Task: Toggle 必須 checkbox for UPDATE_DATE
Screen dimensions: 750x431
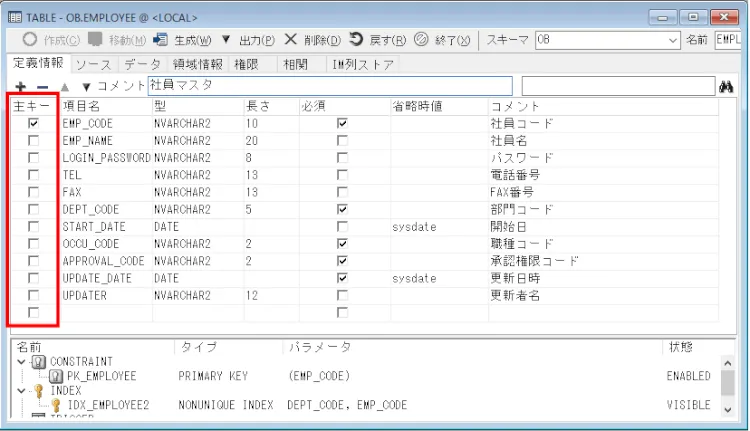Action: point(342,278)
